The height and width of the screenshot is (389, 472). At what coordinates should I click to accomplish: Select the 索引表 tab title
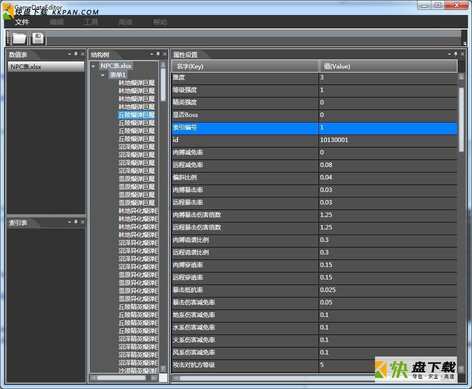(18, 223)
